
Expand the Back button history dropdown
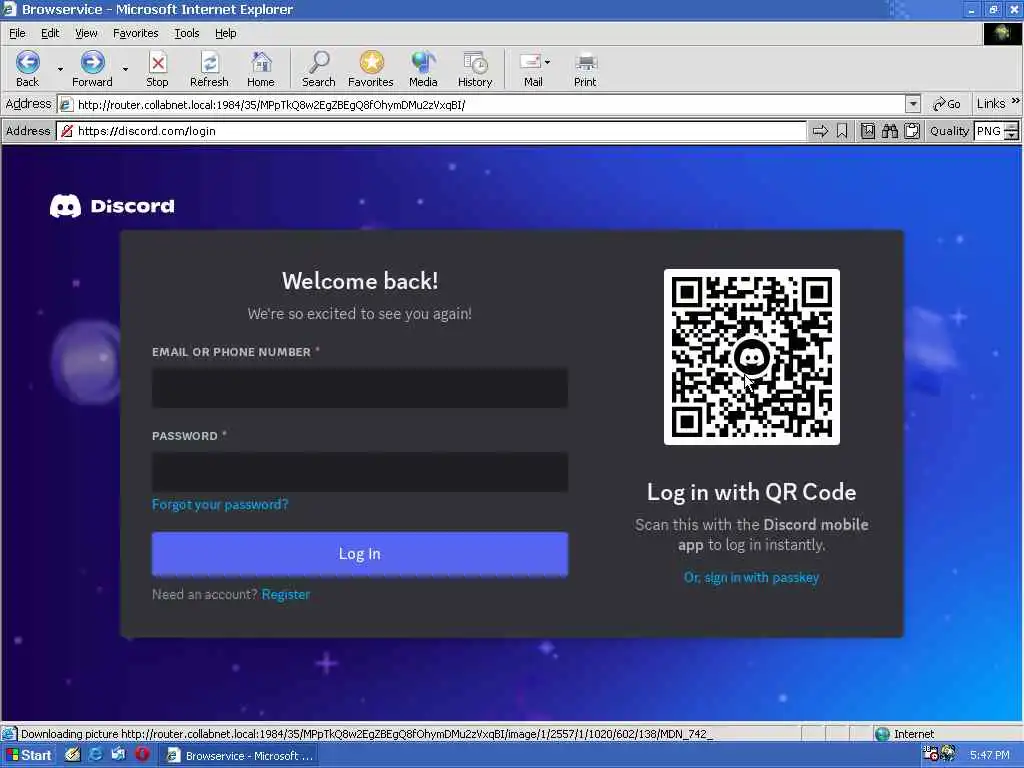[x=60, y=69]
